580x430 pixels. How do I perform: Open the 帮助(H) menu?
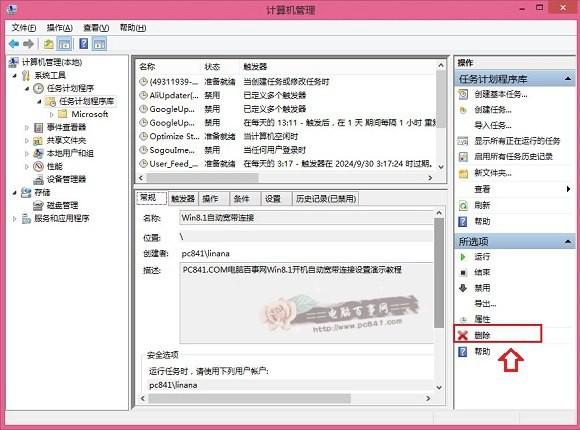tap(133, 28)
